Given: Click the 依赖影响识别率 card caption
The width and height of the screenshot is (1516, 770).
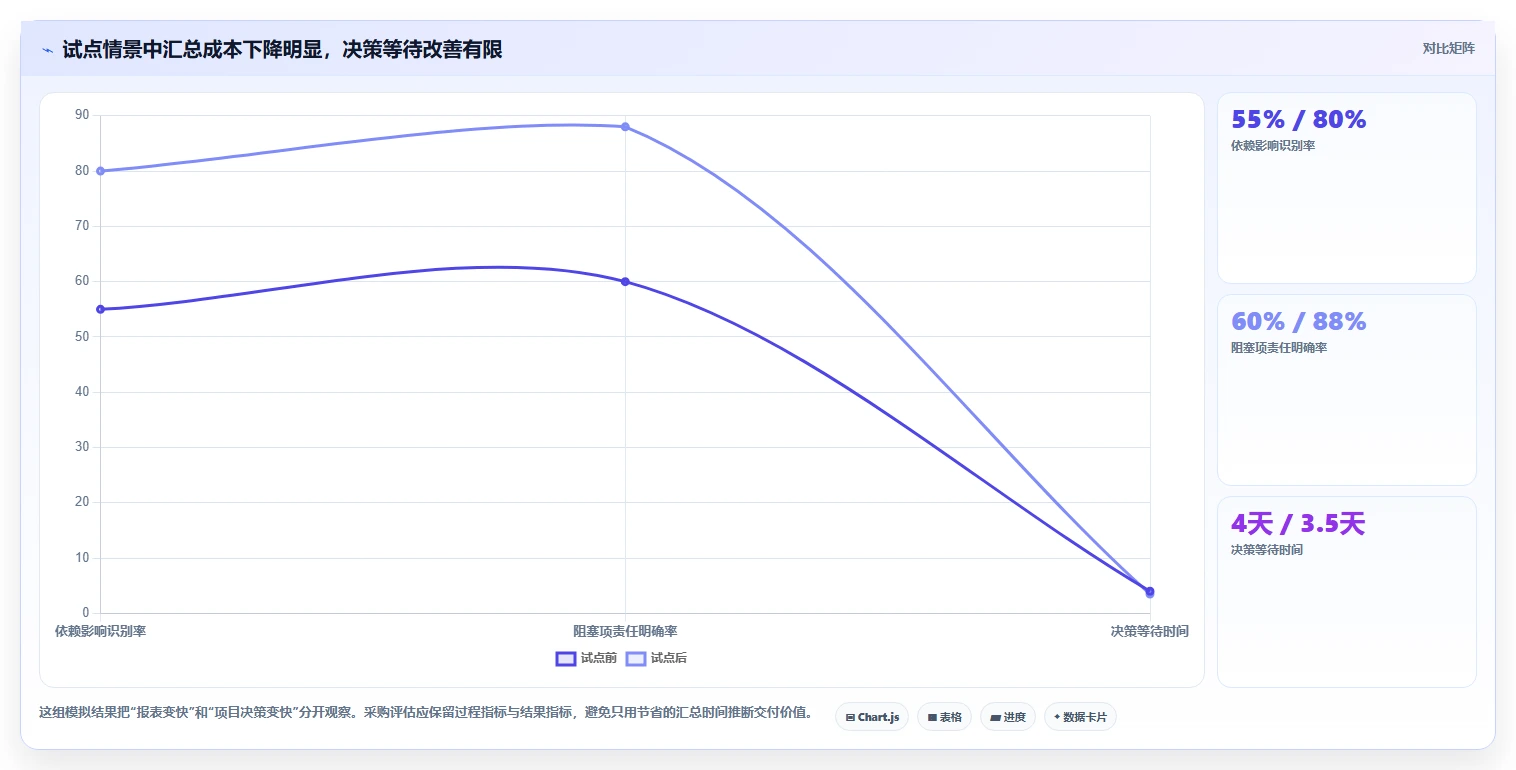Looking at the screenshot, I should [1273, 146].
